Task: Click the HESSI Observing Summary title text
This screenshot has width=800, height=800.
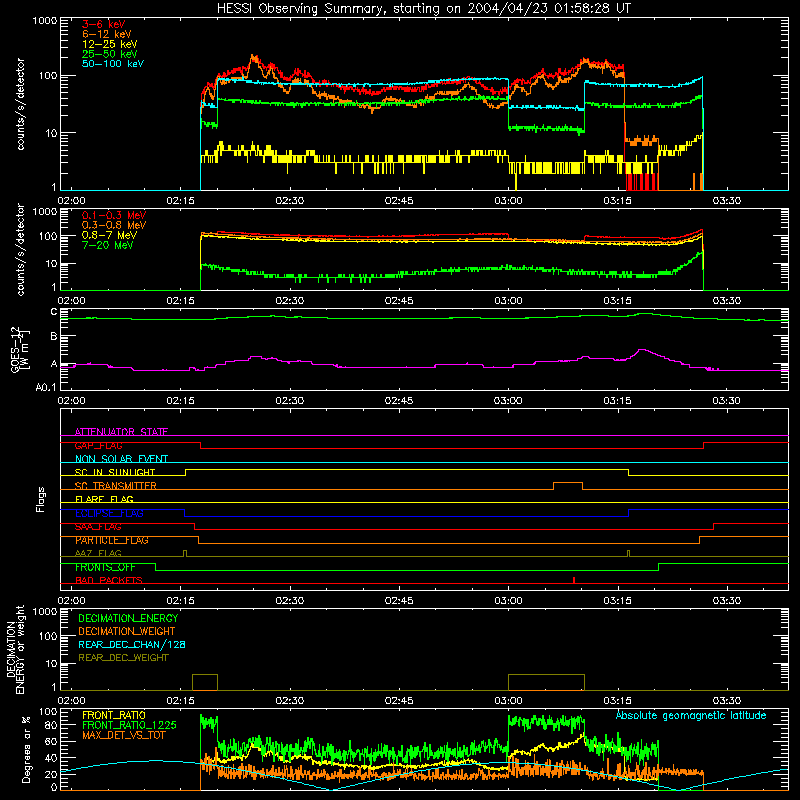Action: (x=423, y=9)
